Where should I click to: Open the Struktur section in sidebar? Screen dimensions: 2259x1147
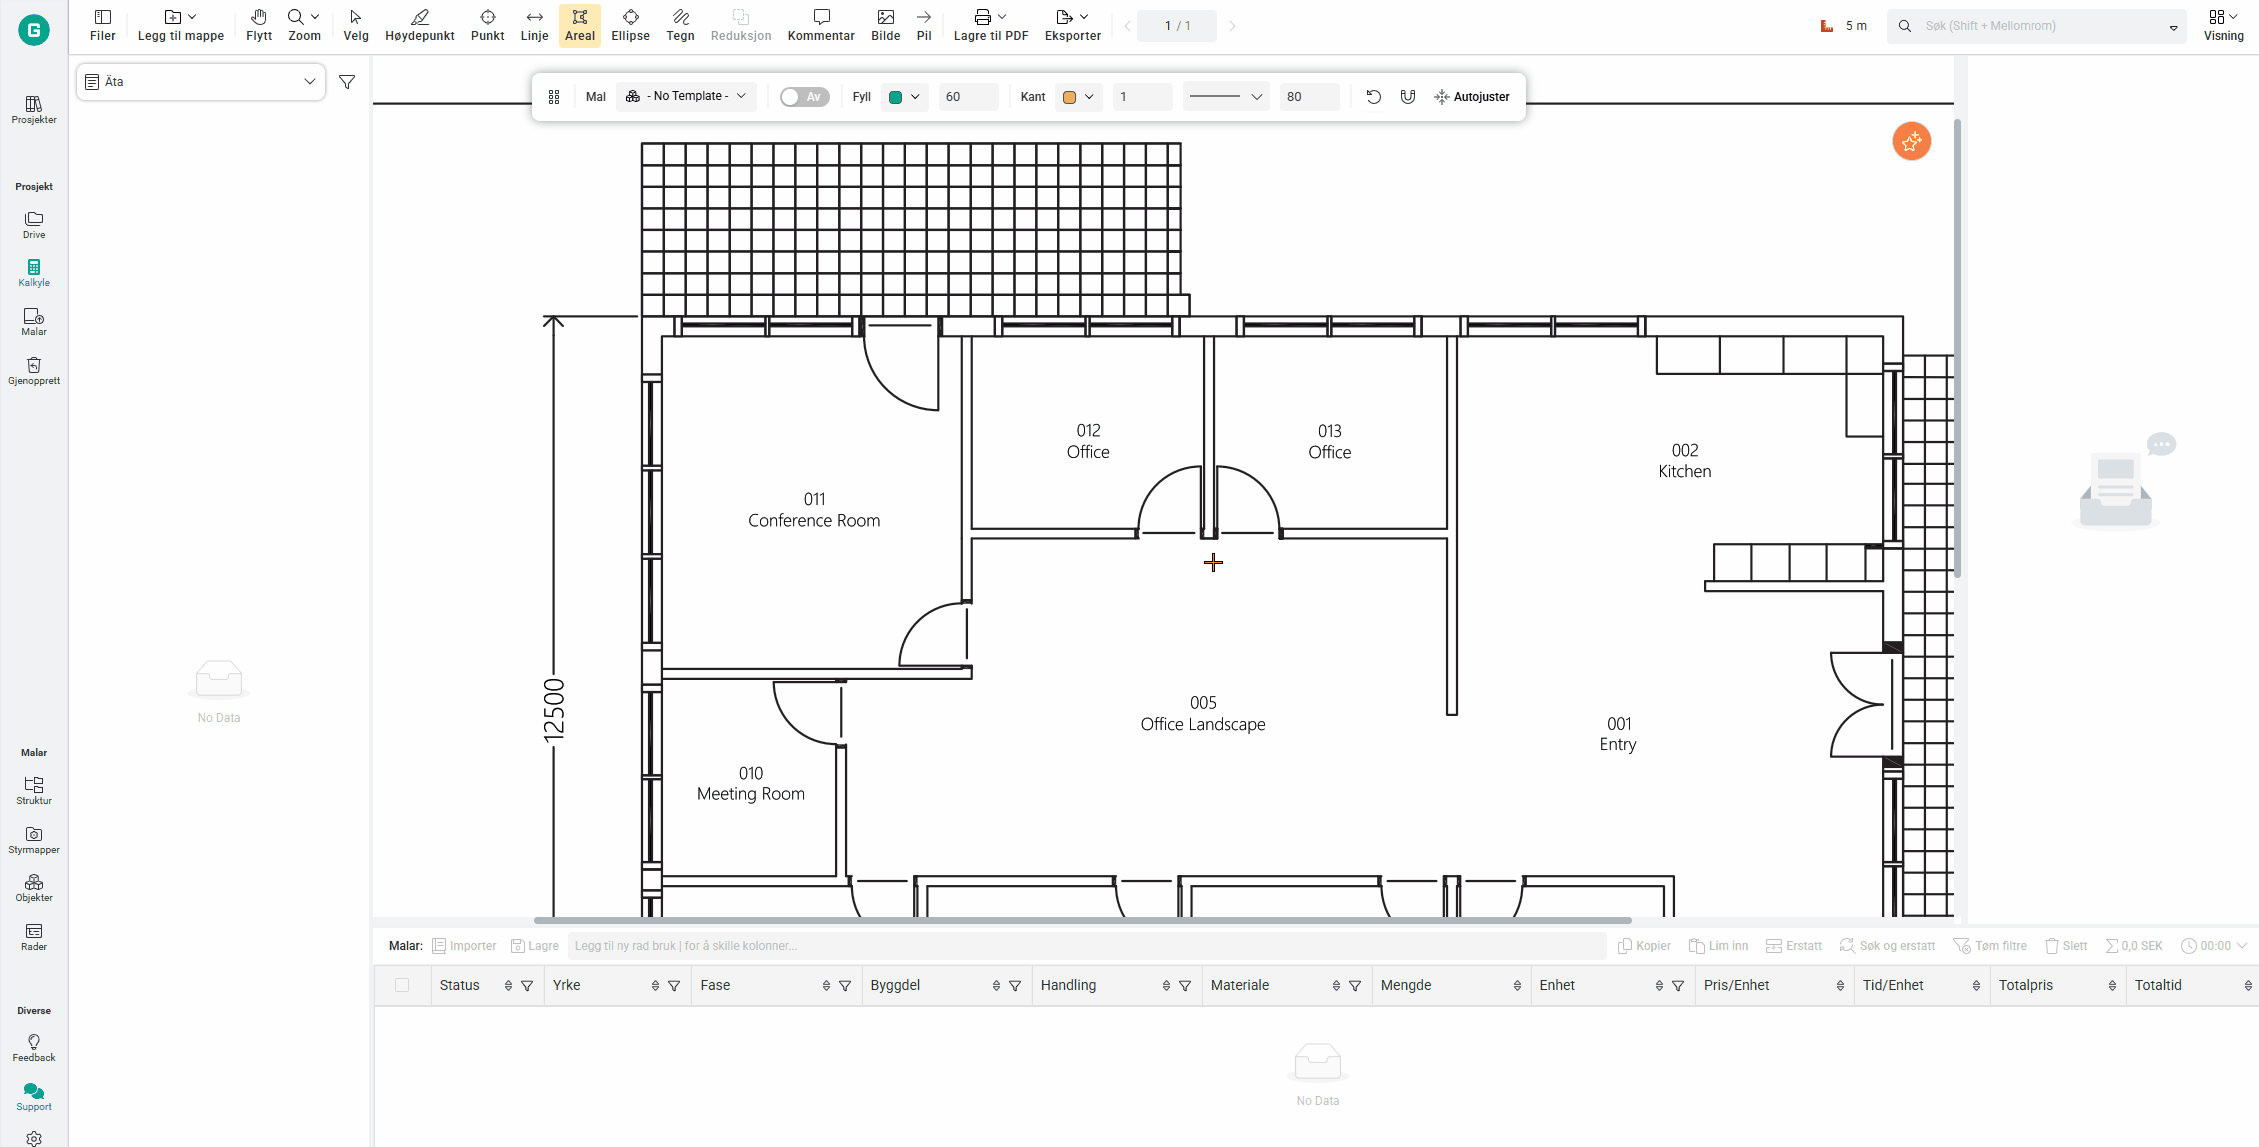pyautogui.click(x=34, y=790)
